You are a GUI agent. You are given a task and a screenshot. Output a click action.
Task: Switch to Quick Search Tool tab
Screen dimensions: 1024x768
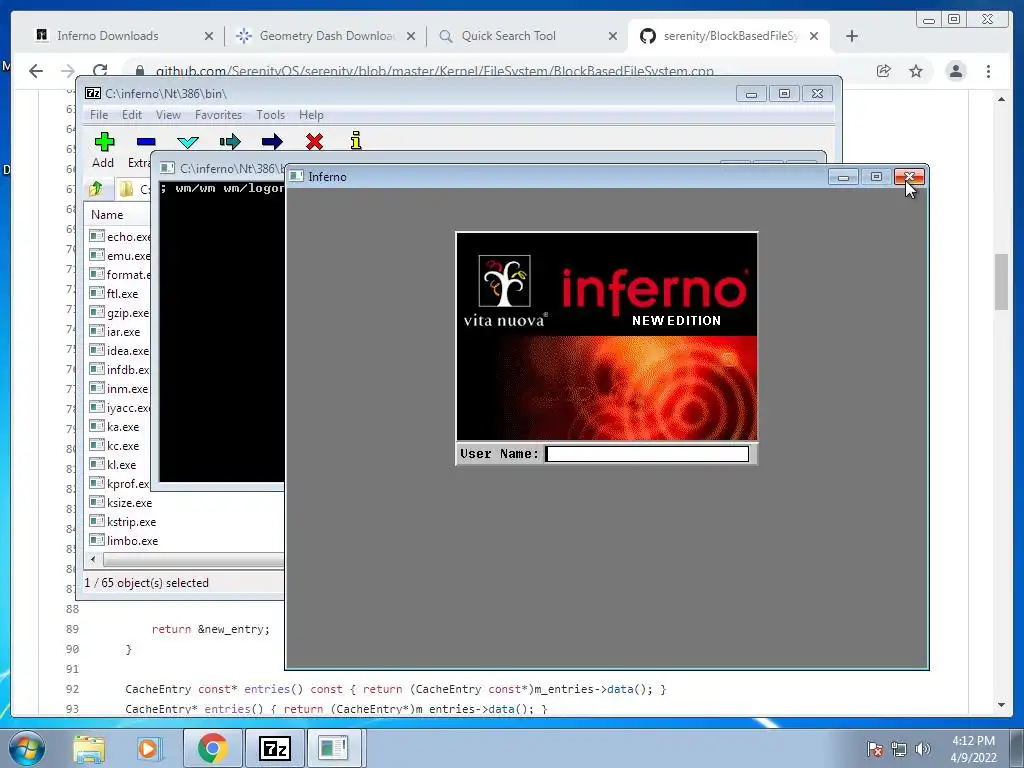[x=509, y=36]
